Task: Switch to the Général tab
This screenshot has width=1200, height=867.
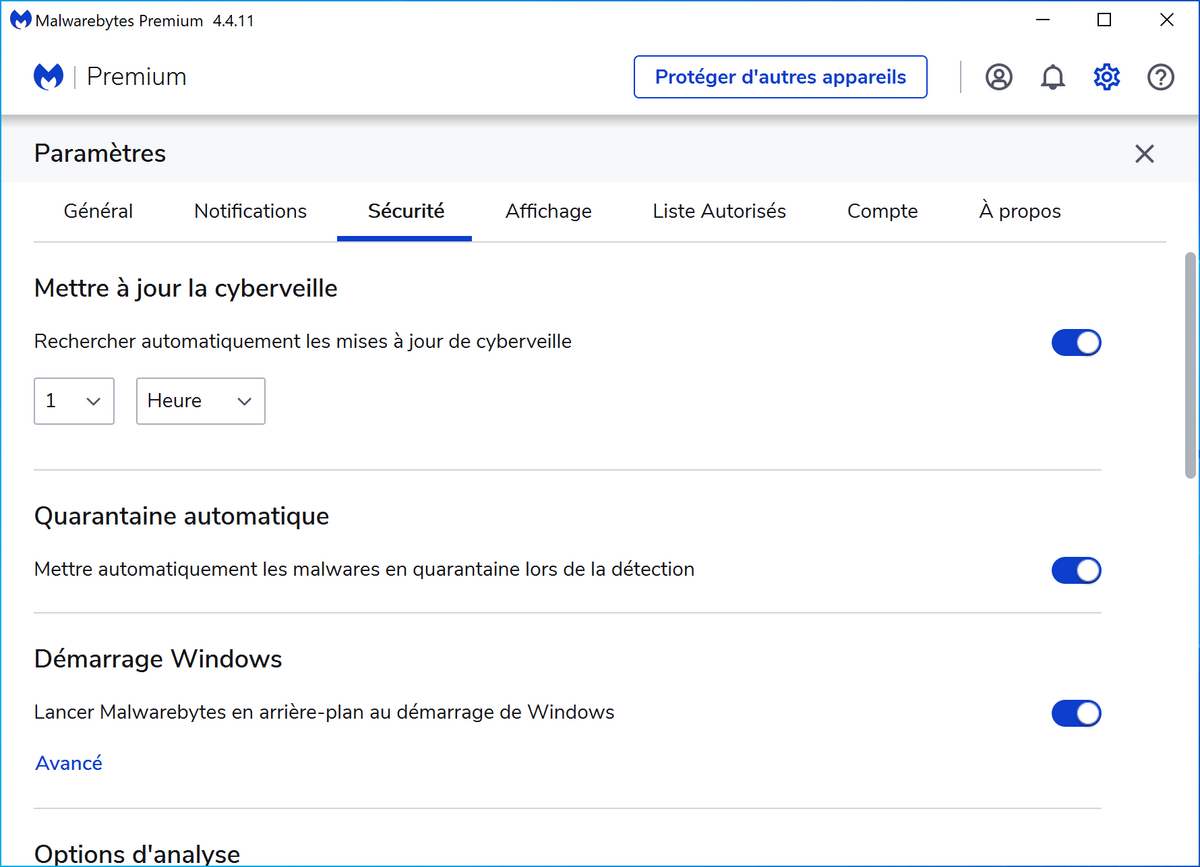Action: coord(98,211)
